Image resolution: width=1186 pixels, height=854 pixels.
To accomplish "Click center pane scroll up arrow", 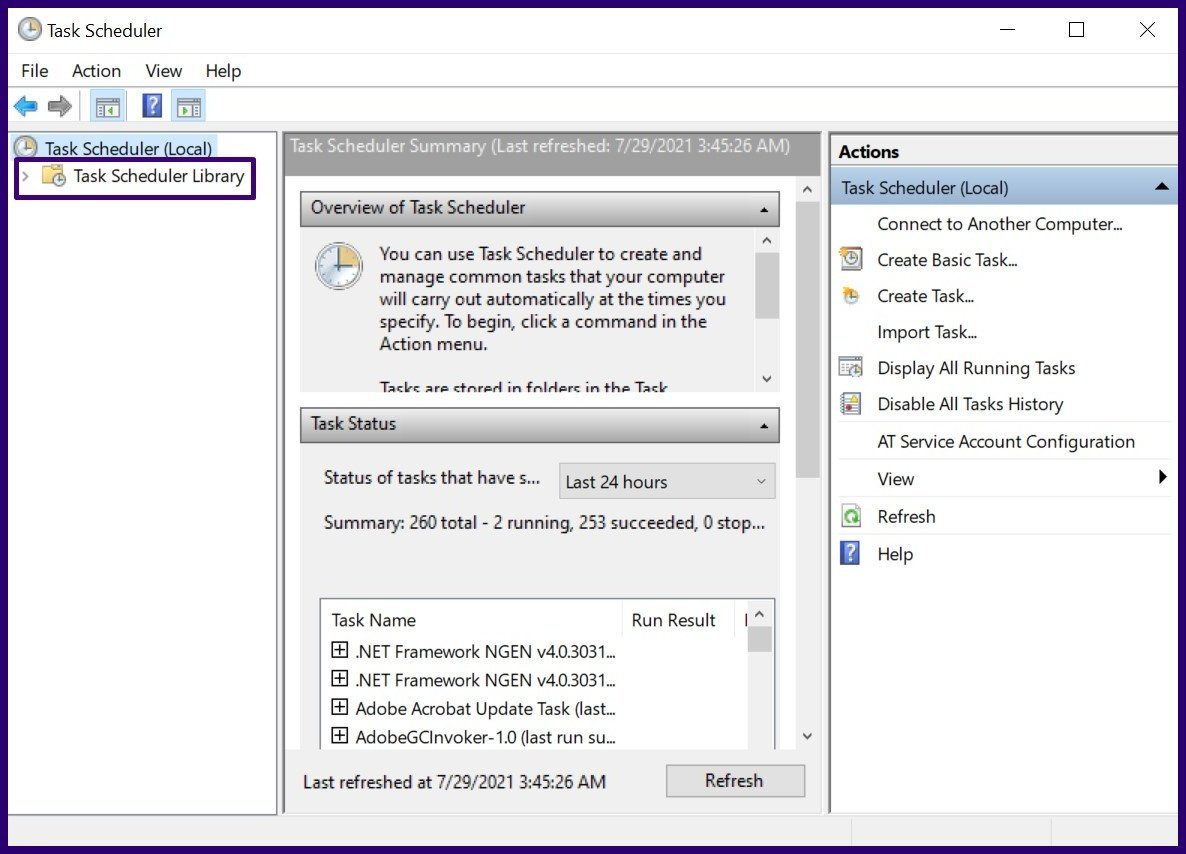I will pos(807,189).
